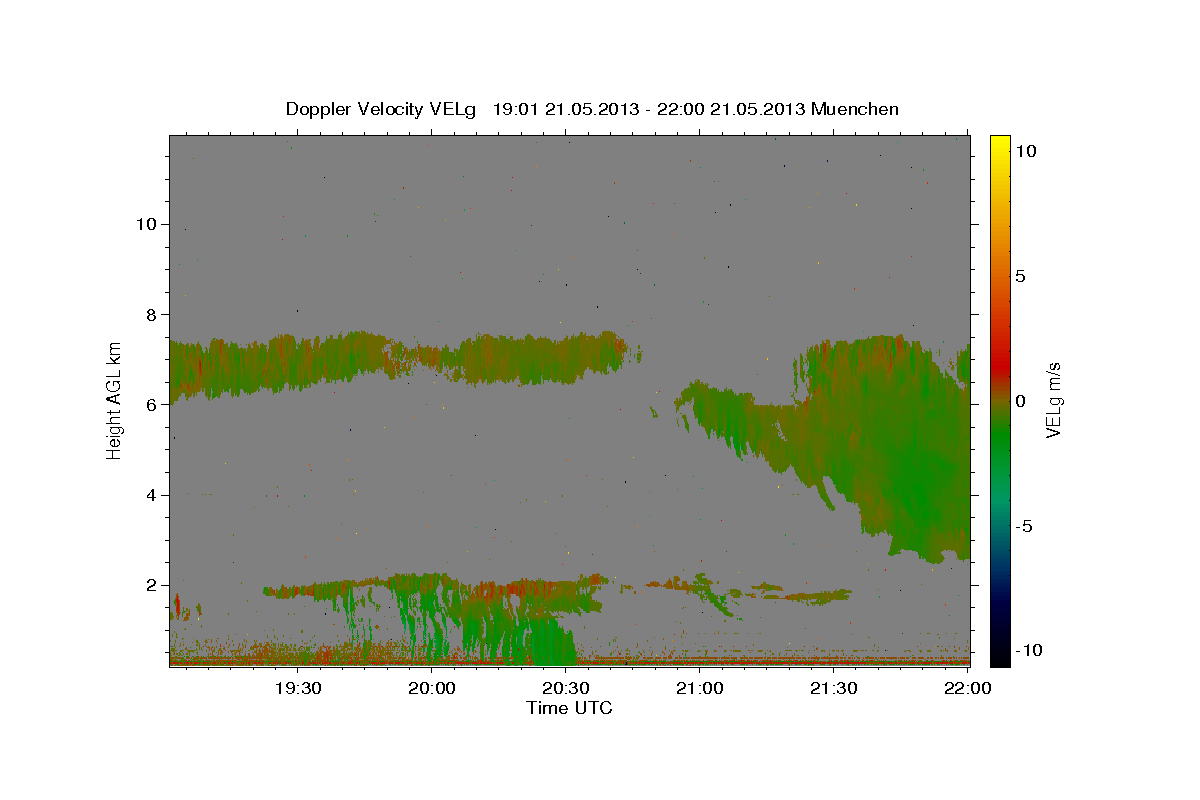The width and height of the screenshot is (1200, 800).
Task: Click the plot title 'Doppler Velocity VELg'
Action: pos(380,109)
